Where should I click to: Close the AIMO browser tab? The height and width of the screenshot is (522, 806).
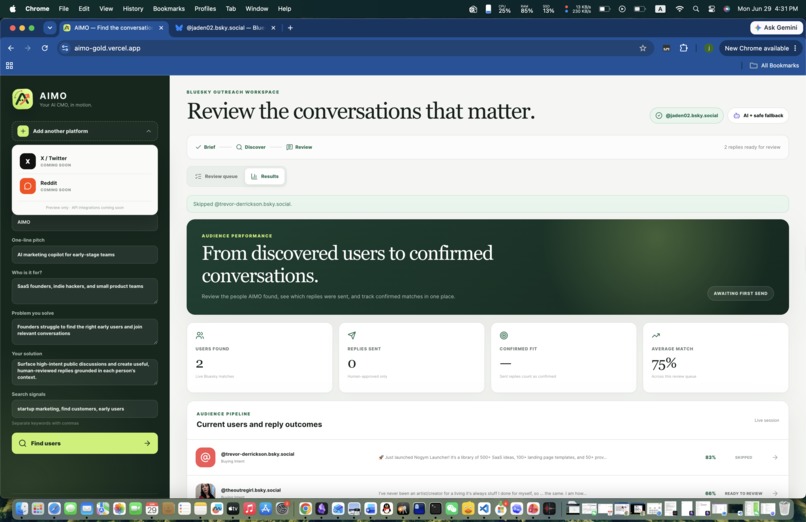tap(161, 28)
